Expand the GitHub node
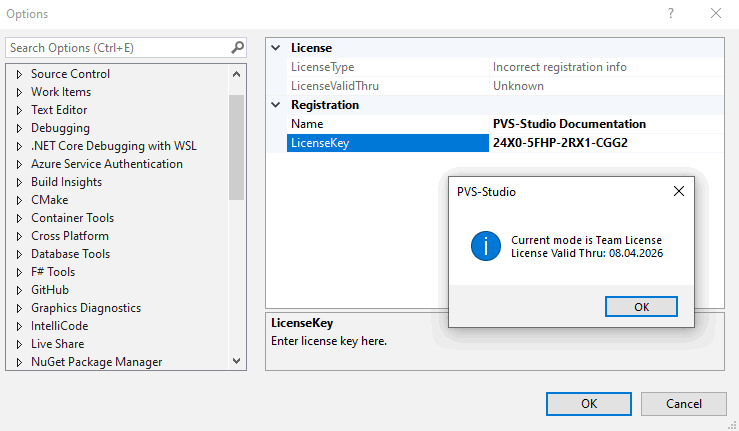739x431 pixels. (x=19, y=290)
